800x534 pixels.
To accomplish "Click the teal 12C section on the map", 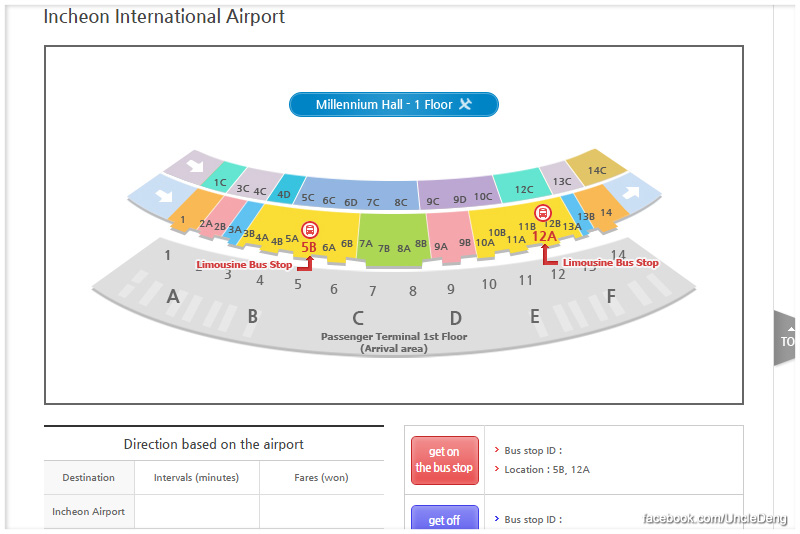I will point(523,189).
